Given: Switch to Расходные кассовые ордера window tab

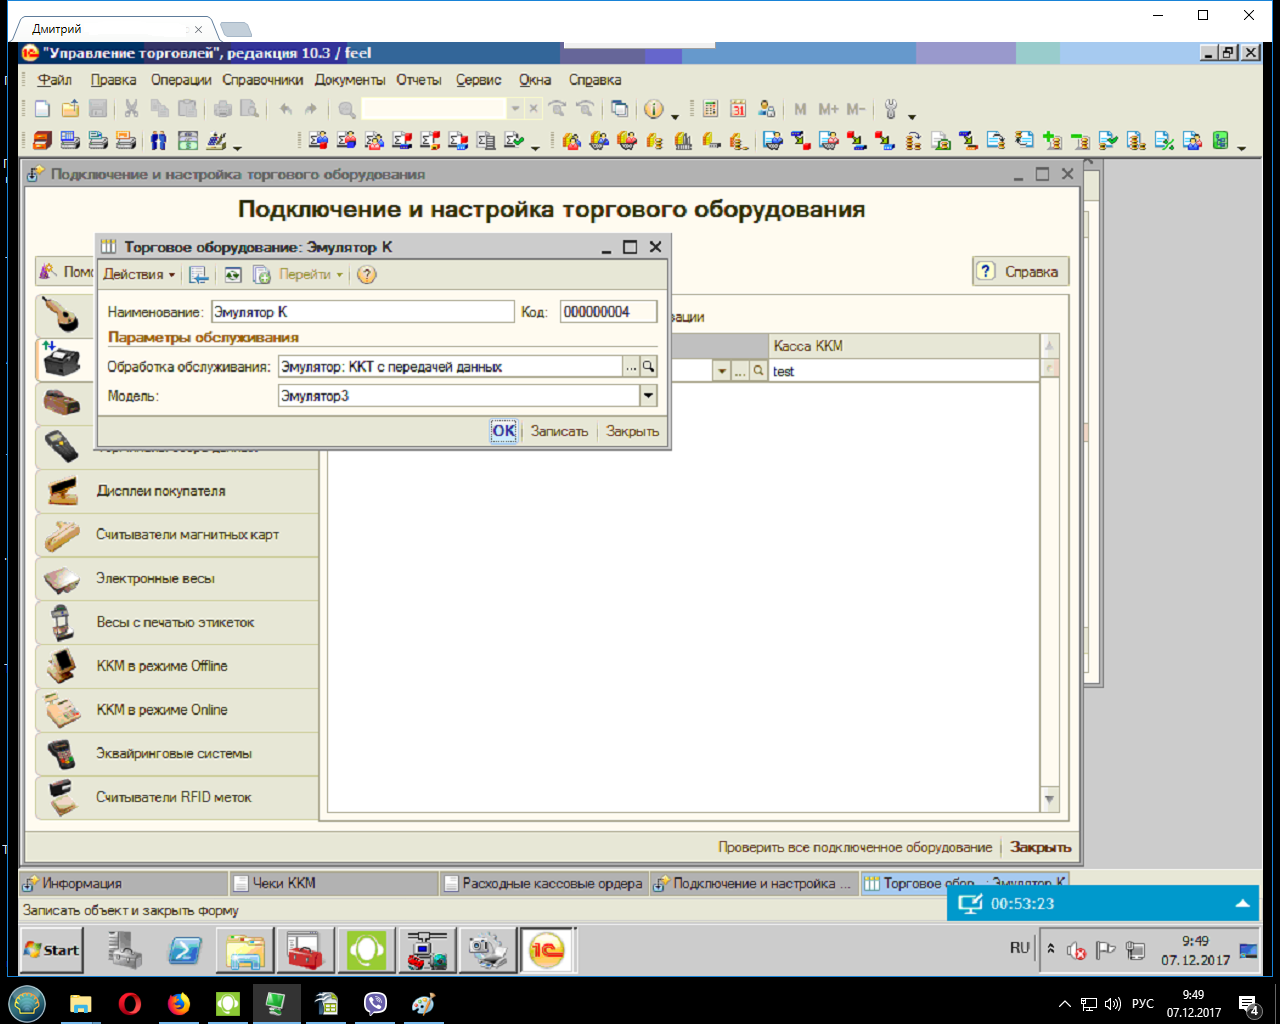Looking at the screenshot, I should [x=544, y=883].
